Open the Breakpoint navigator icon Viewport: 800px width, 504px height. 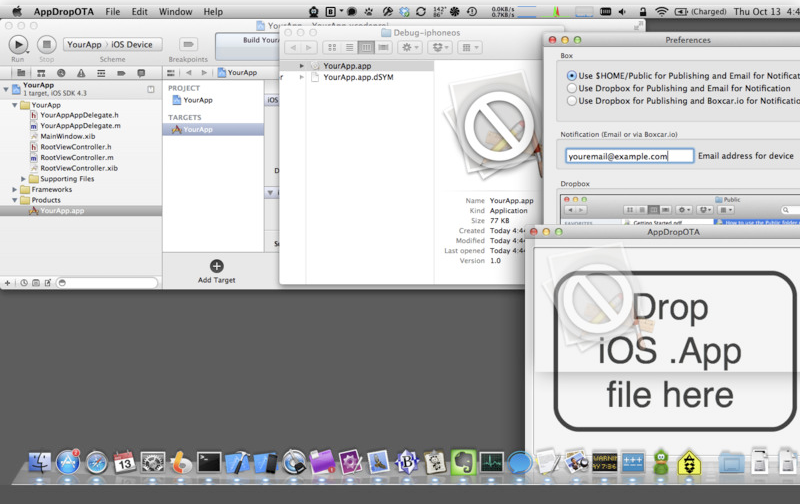[121, 73]
